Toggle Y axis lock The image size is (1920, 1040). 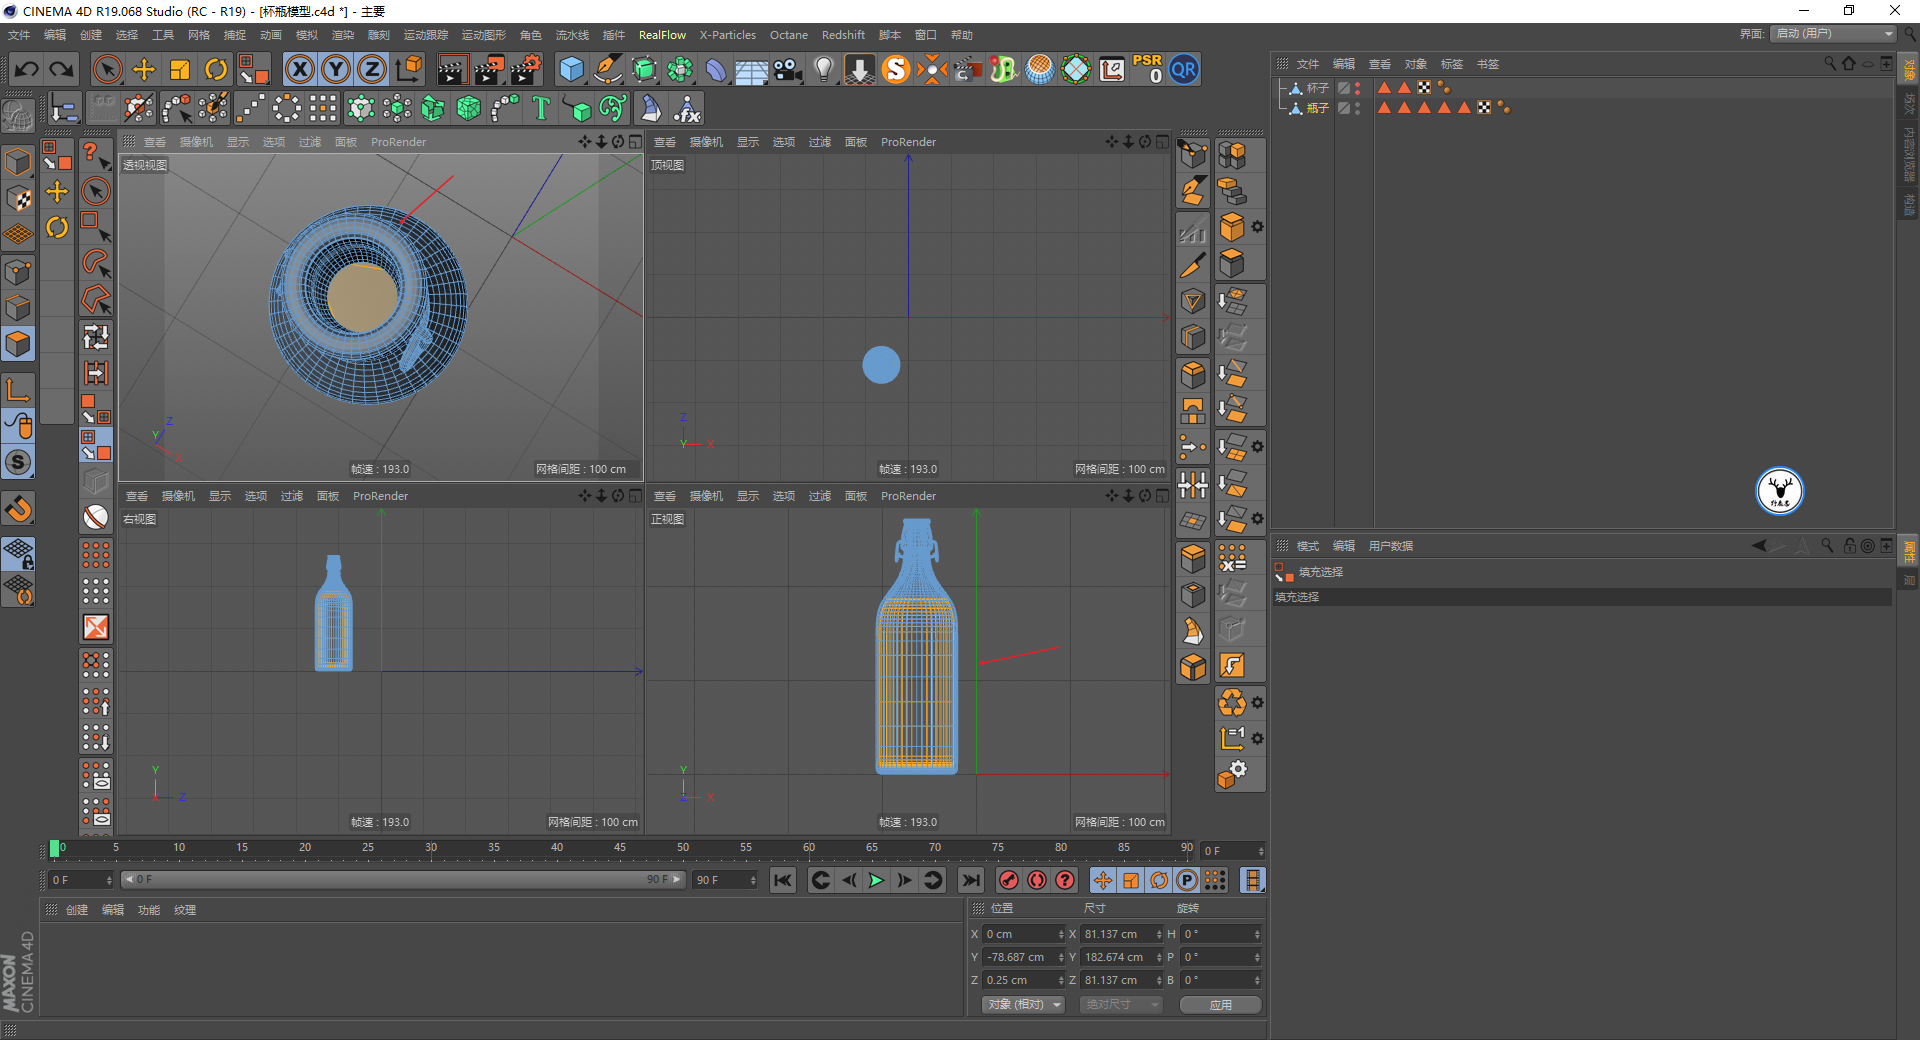(x=336, y=69)
